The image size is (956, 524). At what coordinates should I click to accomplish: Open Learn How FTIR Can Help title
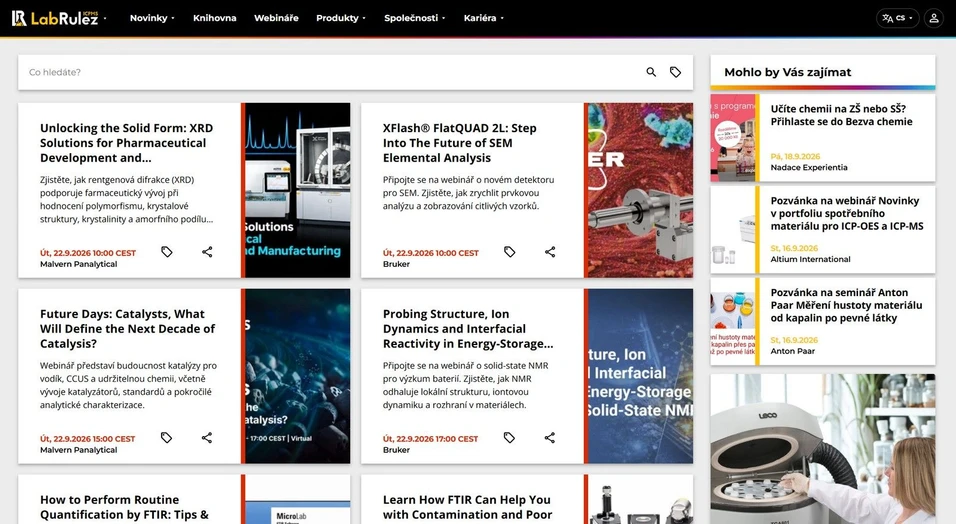pyautogui.click(x=468, y=507)
